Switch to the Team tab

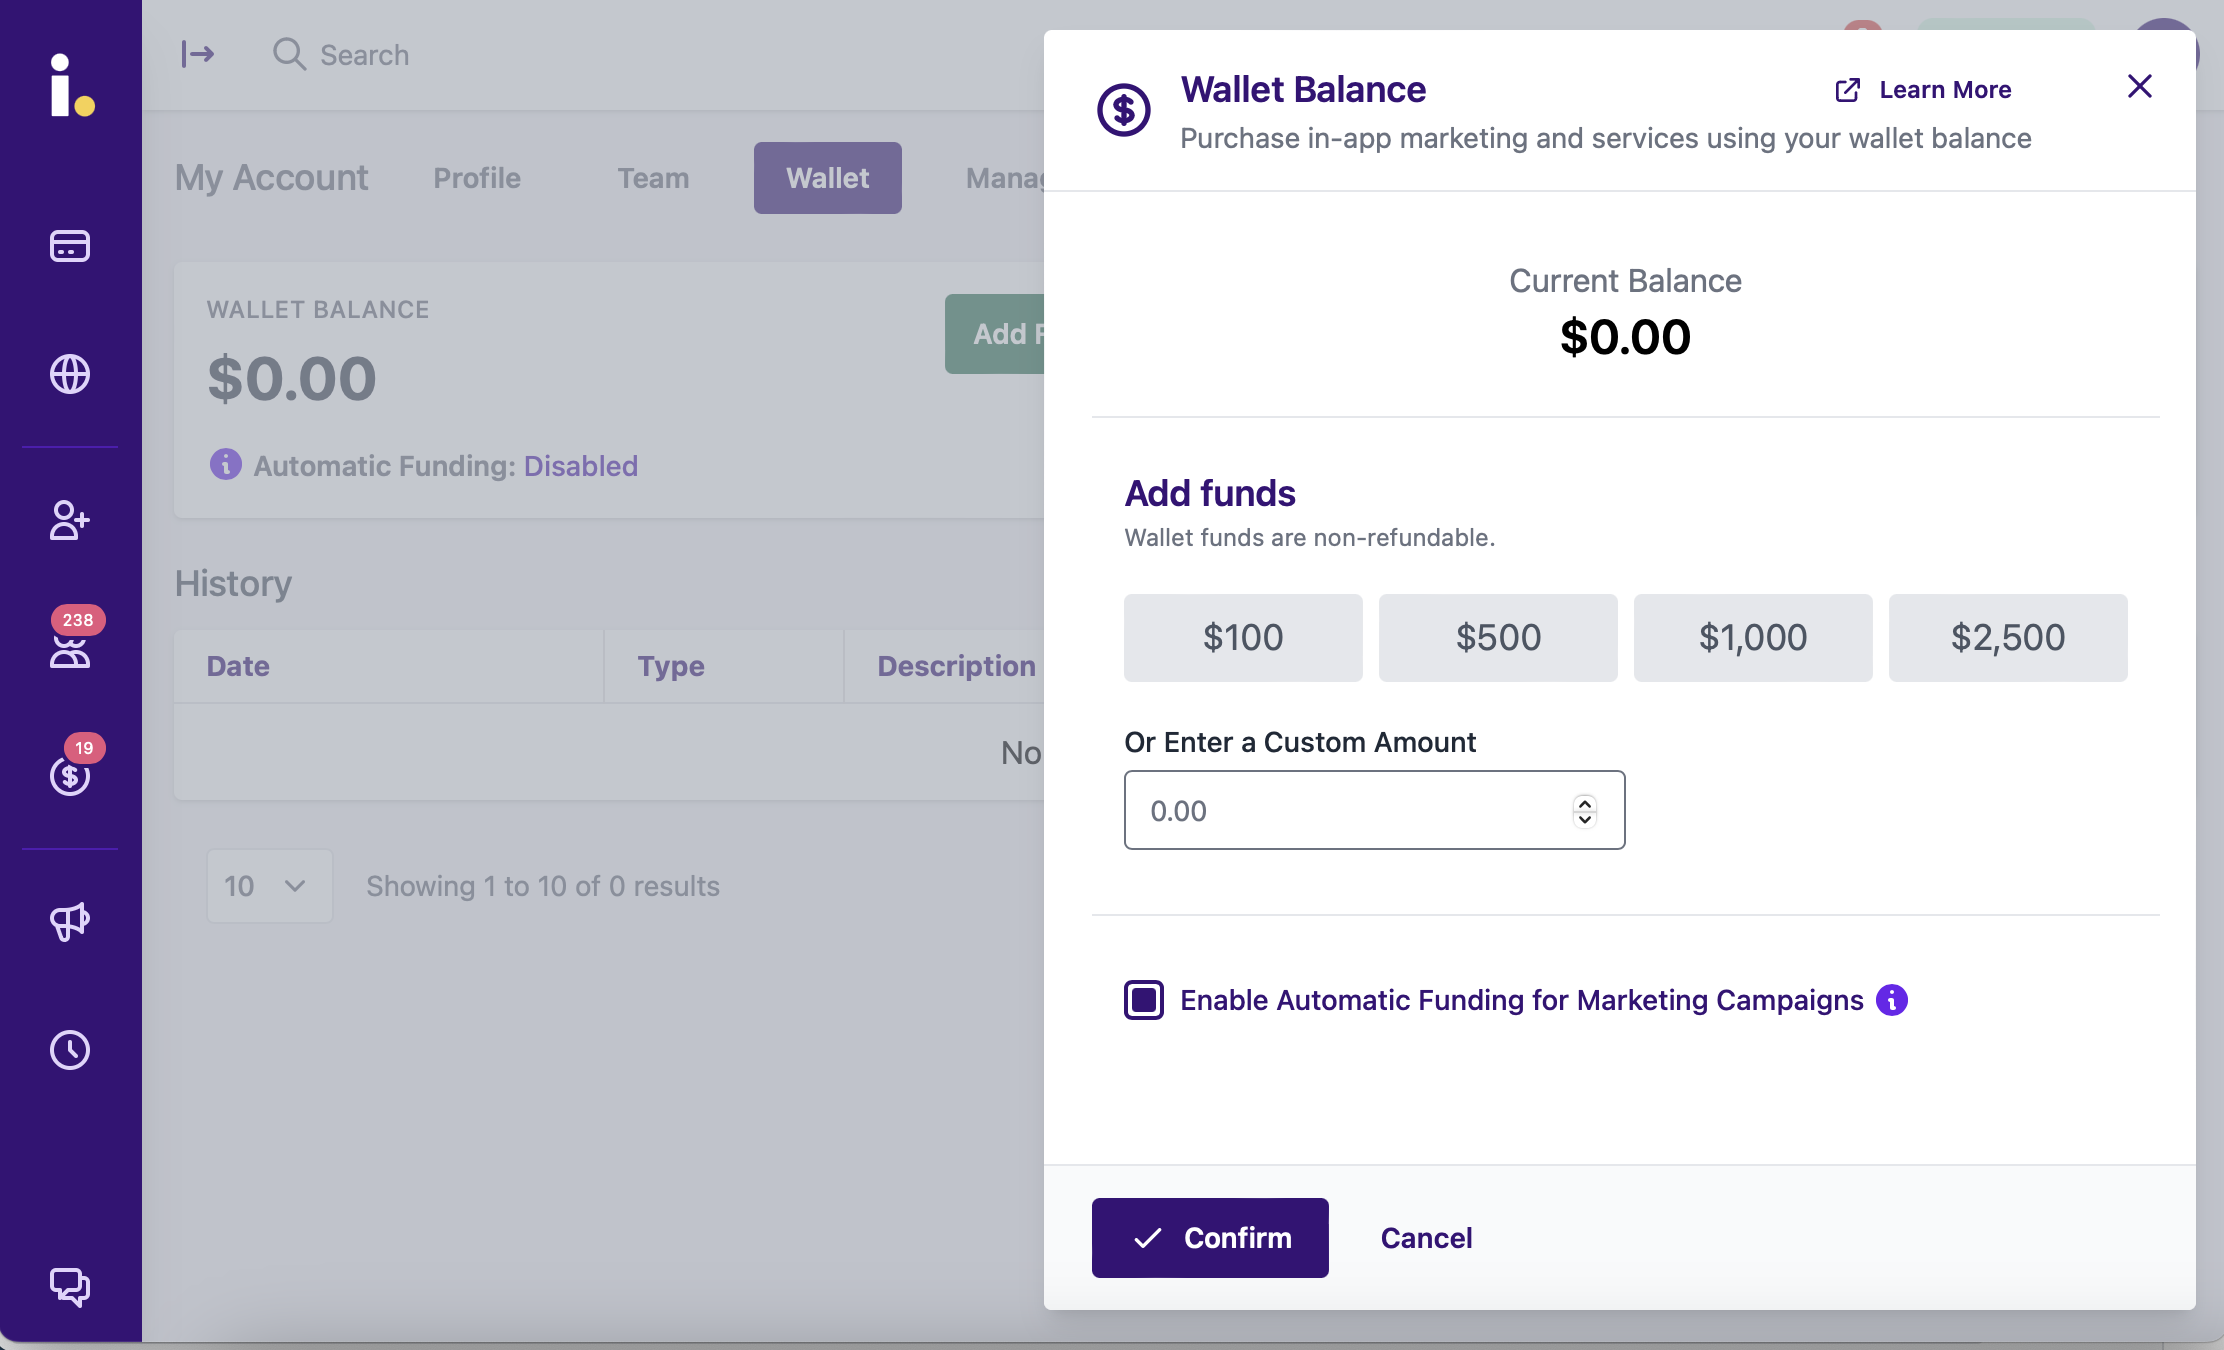point(654,178)
